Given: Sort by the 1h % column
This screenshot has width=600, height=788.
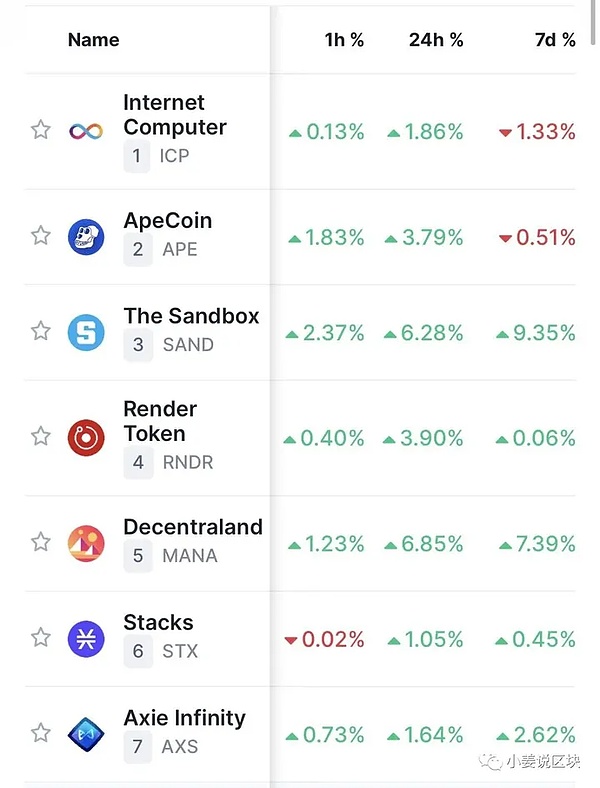Looking at the screenshot, I should tap(344, 40).
